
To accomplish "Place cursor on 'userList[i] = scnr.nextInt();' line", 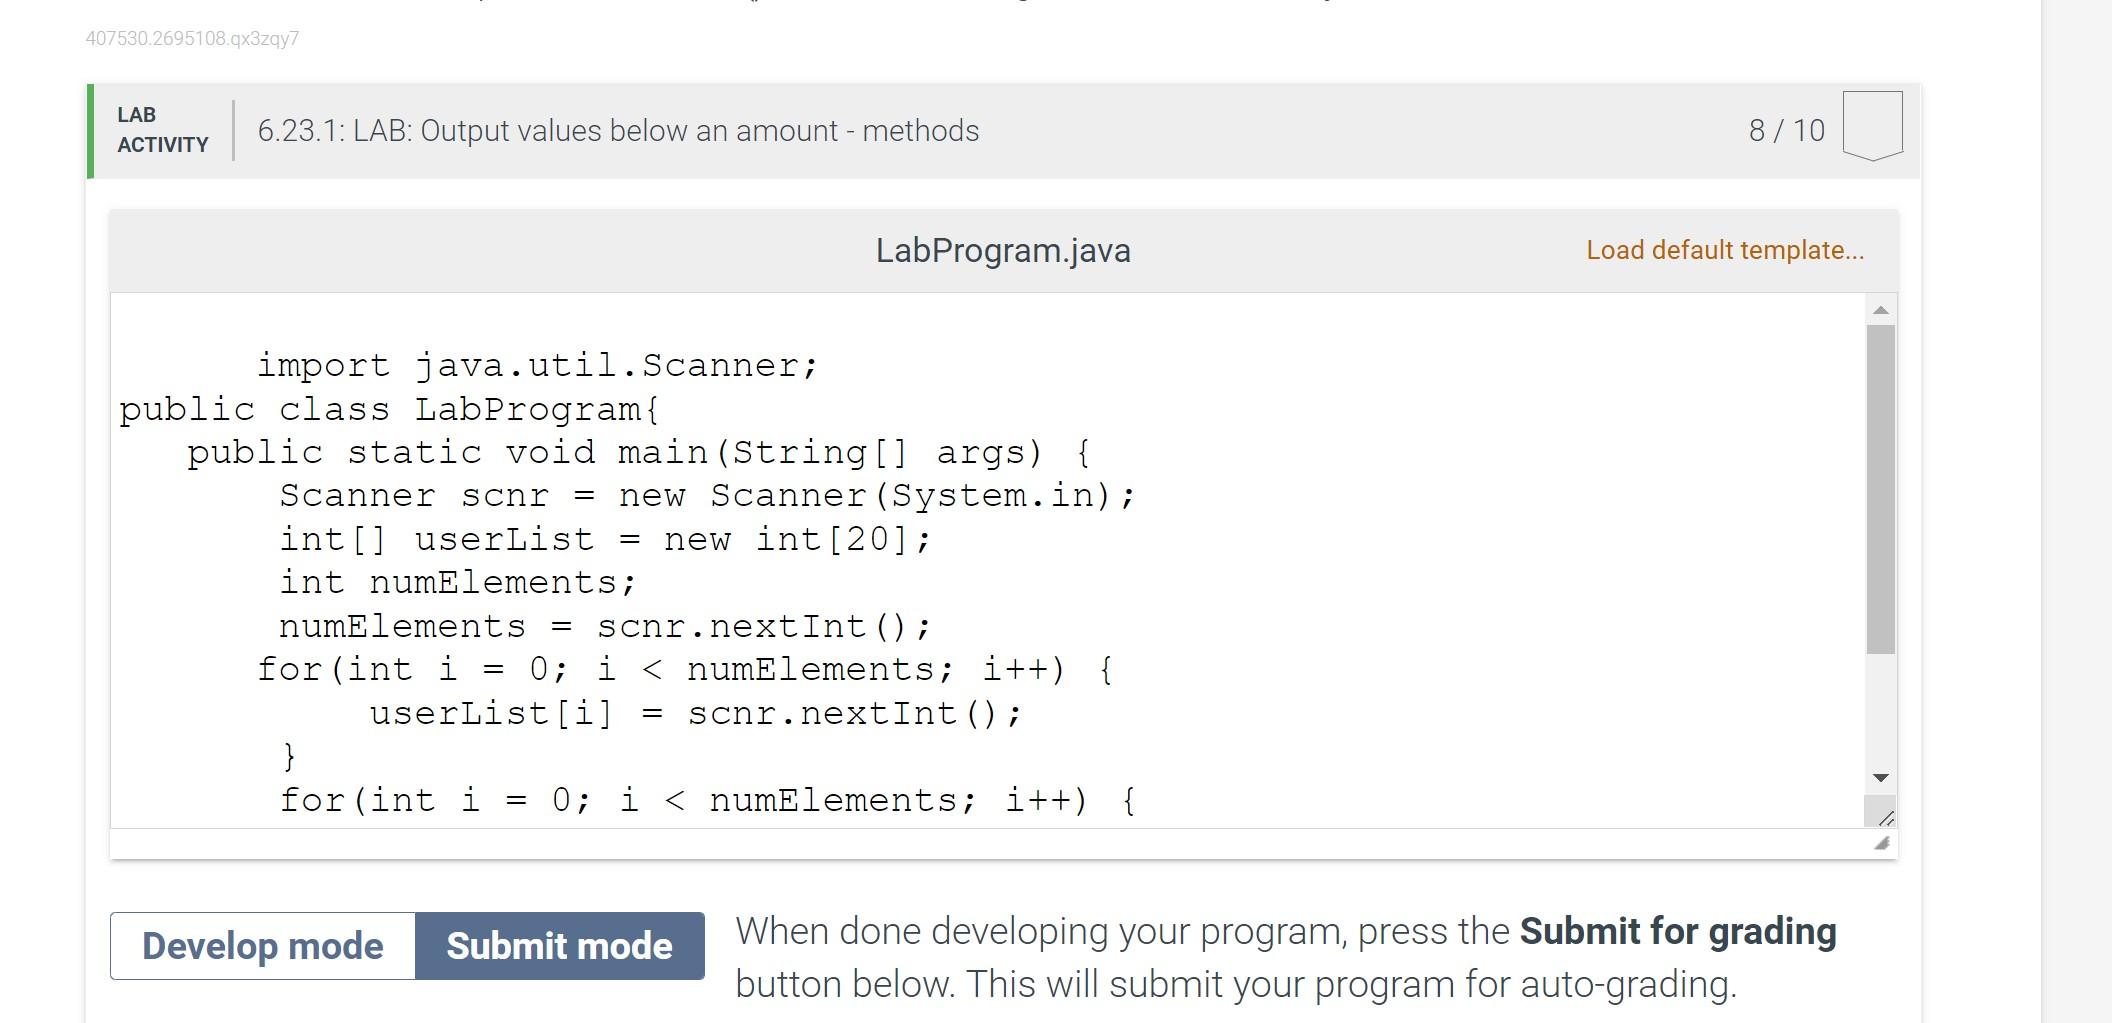I will point(696,714).
